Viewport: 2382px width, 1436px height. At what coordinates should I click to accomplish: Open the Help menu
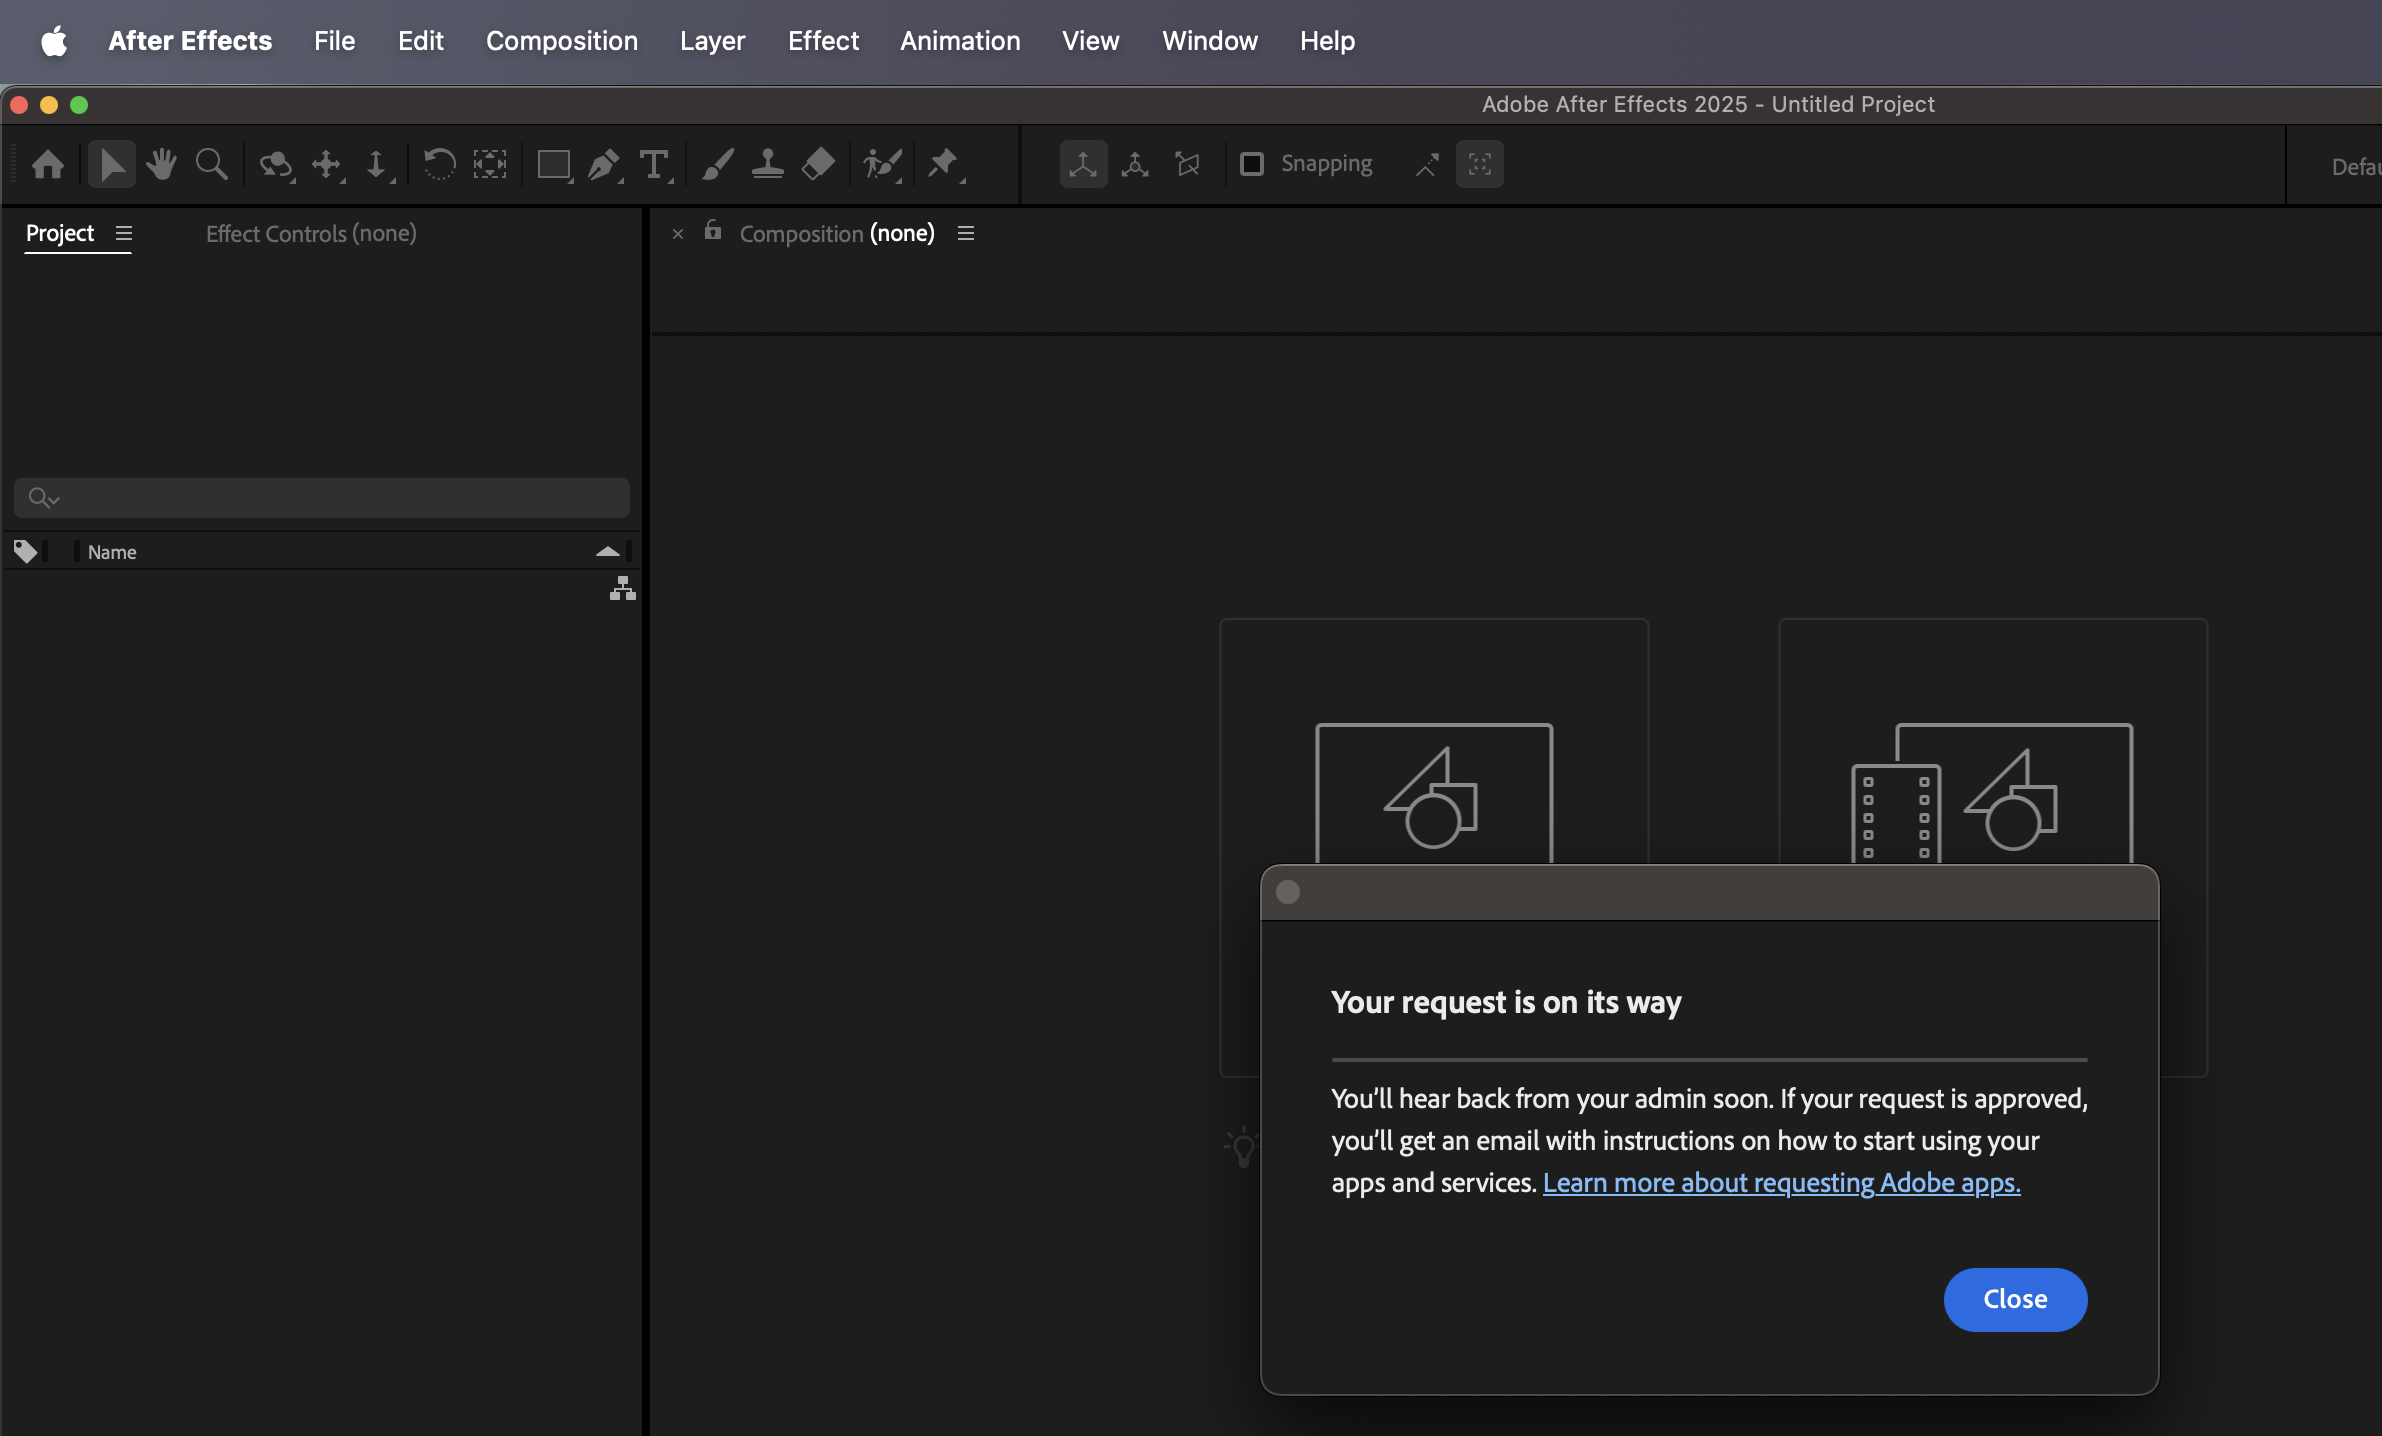pos(1327,41)
